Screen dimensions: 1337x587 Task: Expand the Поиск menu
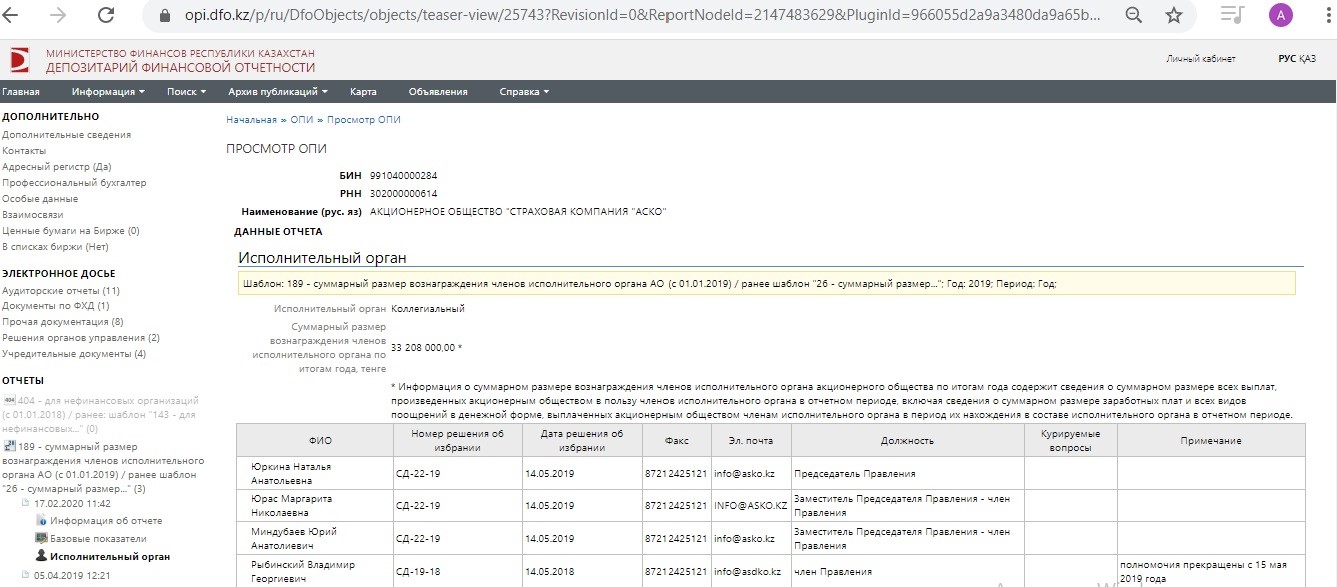click(186, 92)
